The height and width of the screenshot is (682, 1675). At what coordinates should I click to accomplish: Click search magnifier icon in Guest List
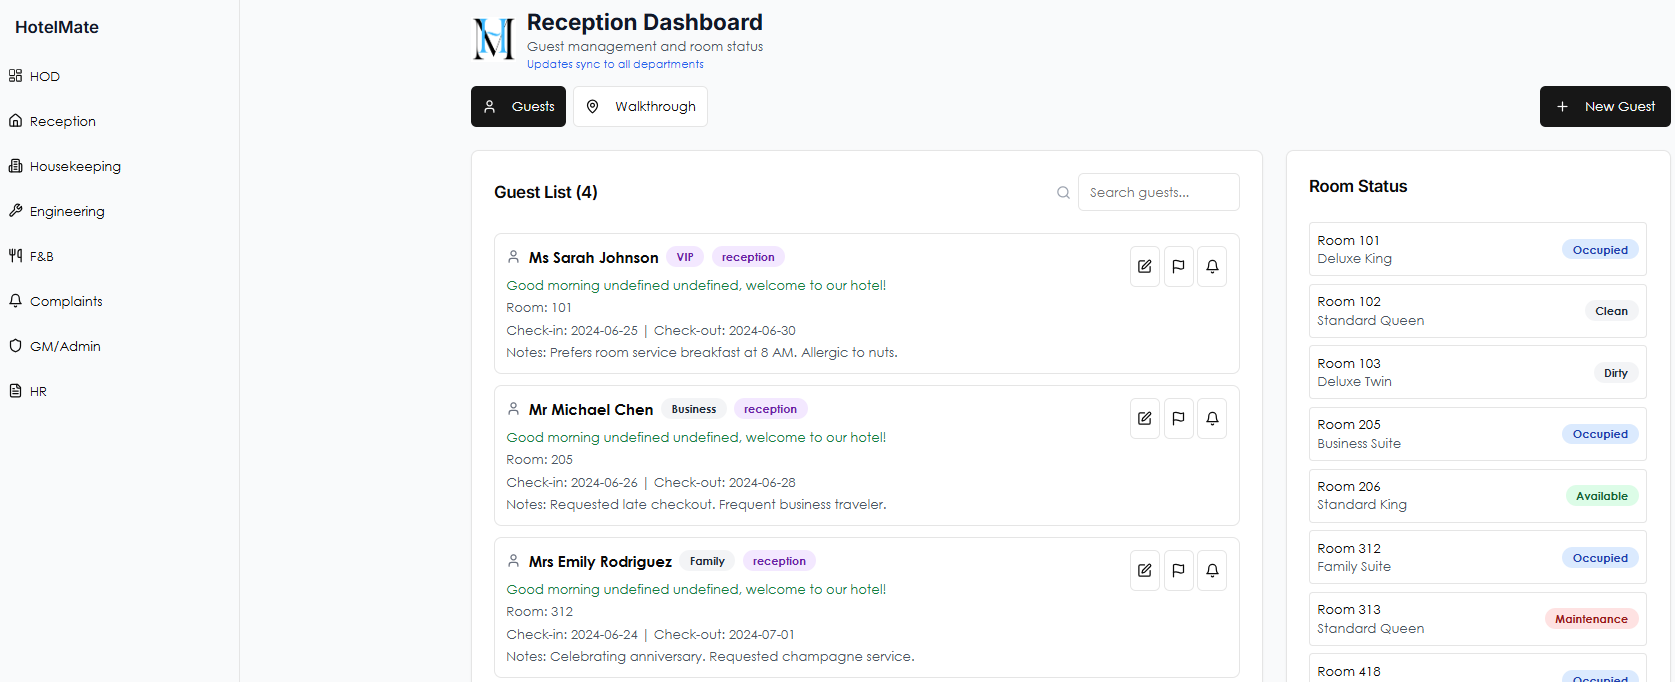tap(1063, 193)
